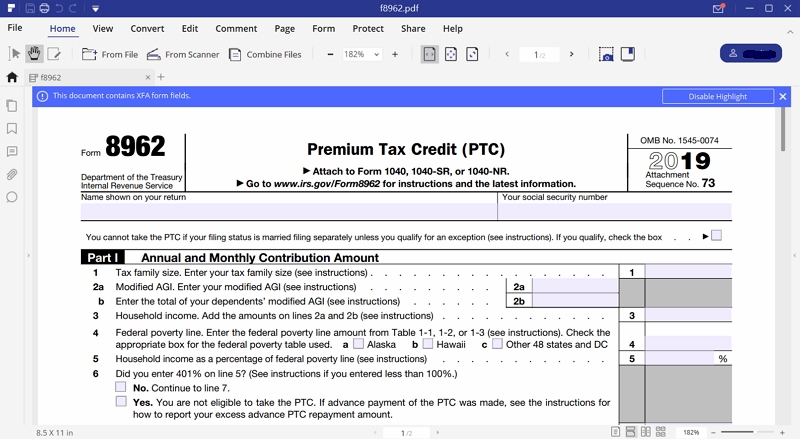This screenshot has width=800, height=439.
Task: Click the 'Name shown on your return' field
Action: tap(288, 212)
